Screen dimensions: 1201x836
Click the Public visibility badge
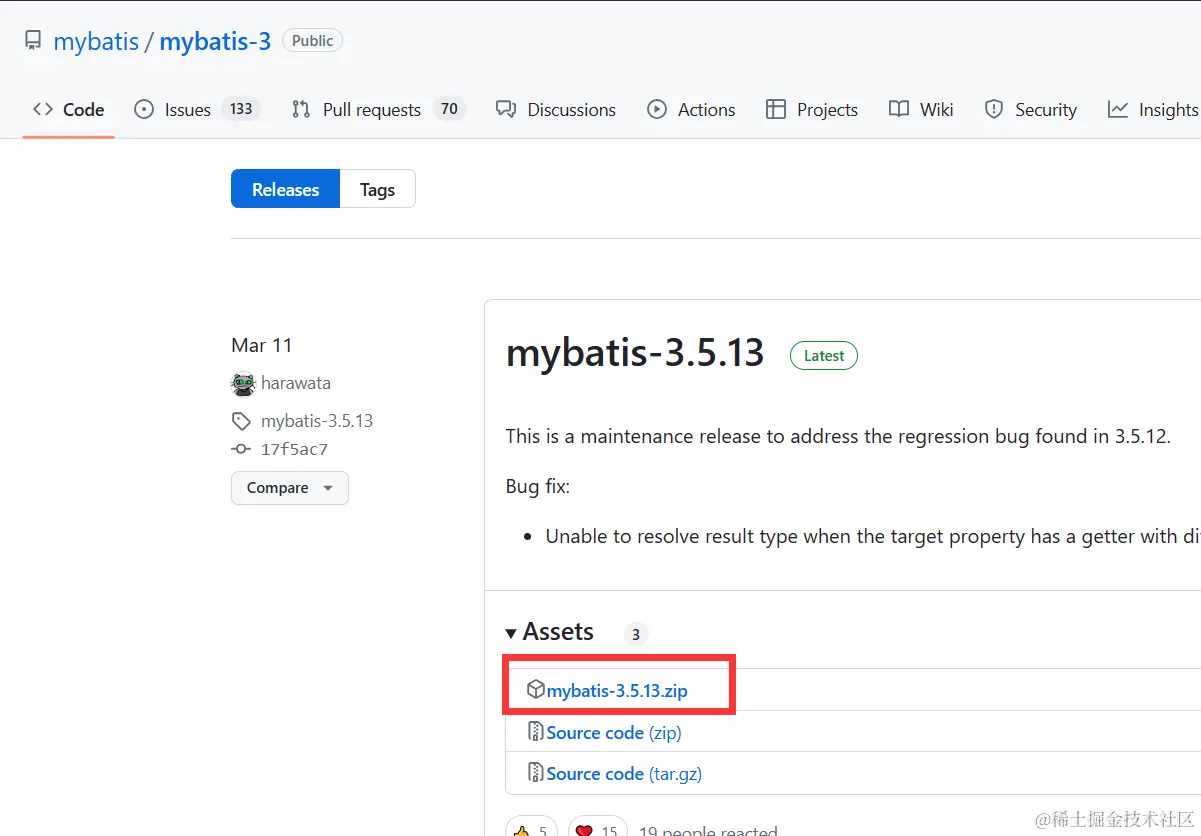(313, 41)
